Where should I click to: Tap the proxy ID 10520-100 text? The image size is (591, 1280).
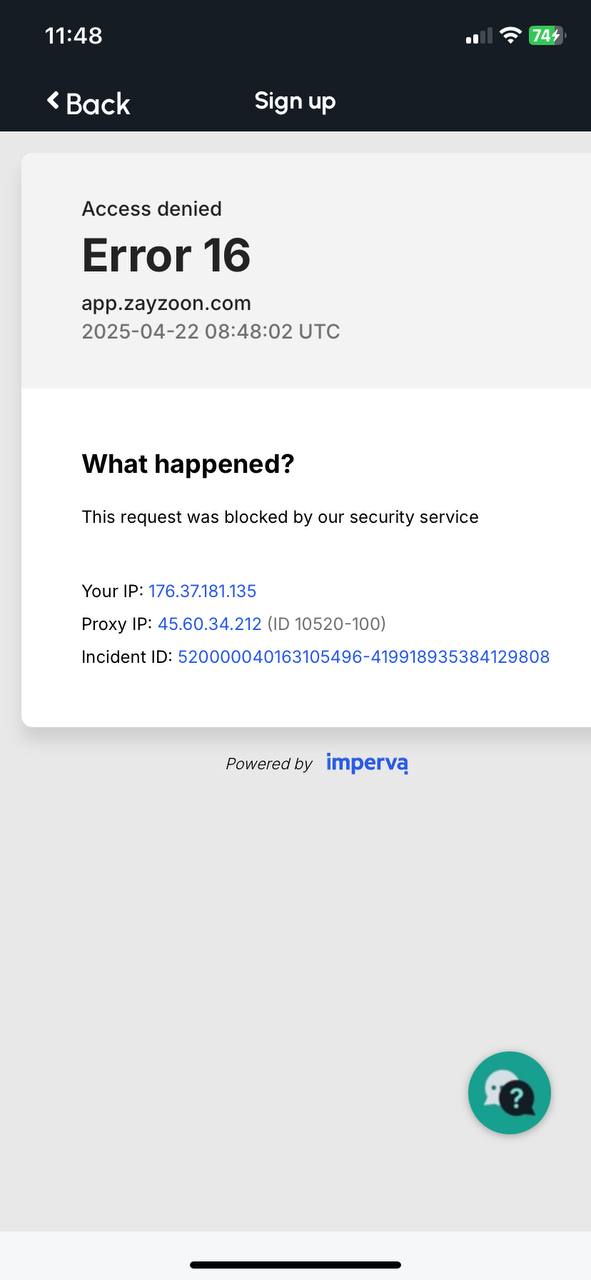[x=326, y=624]
